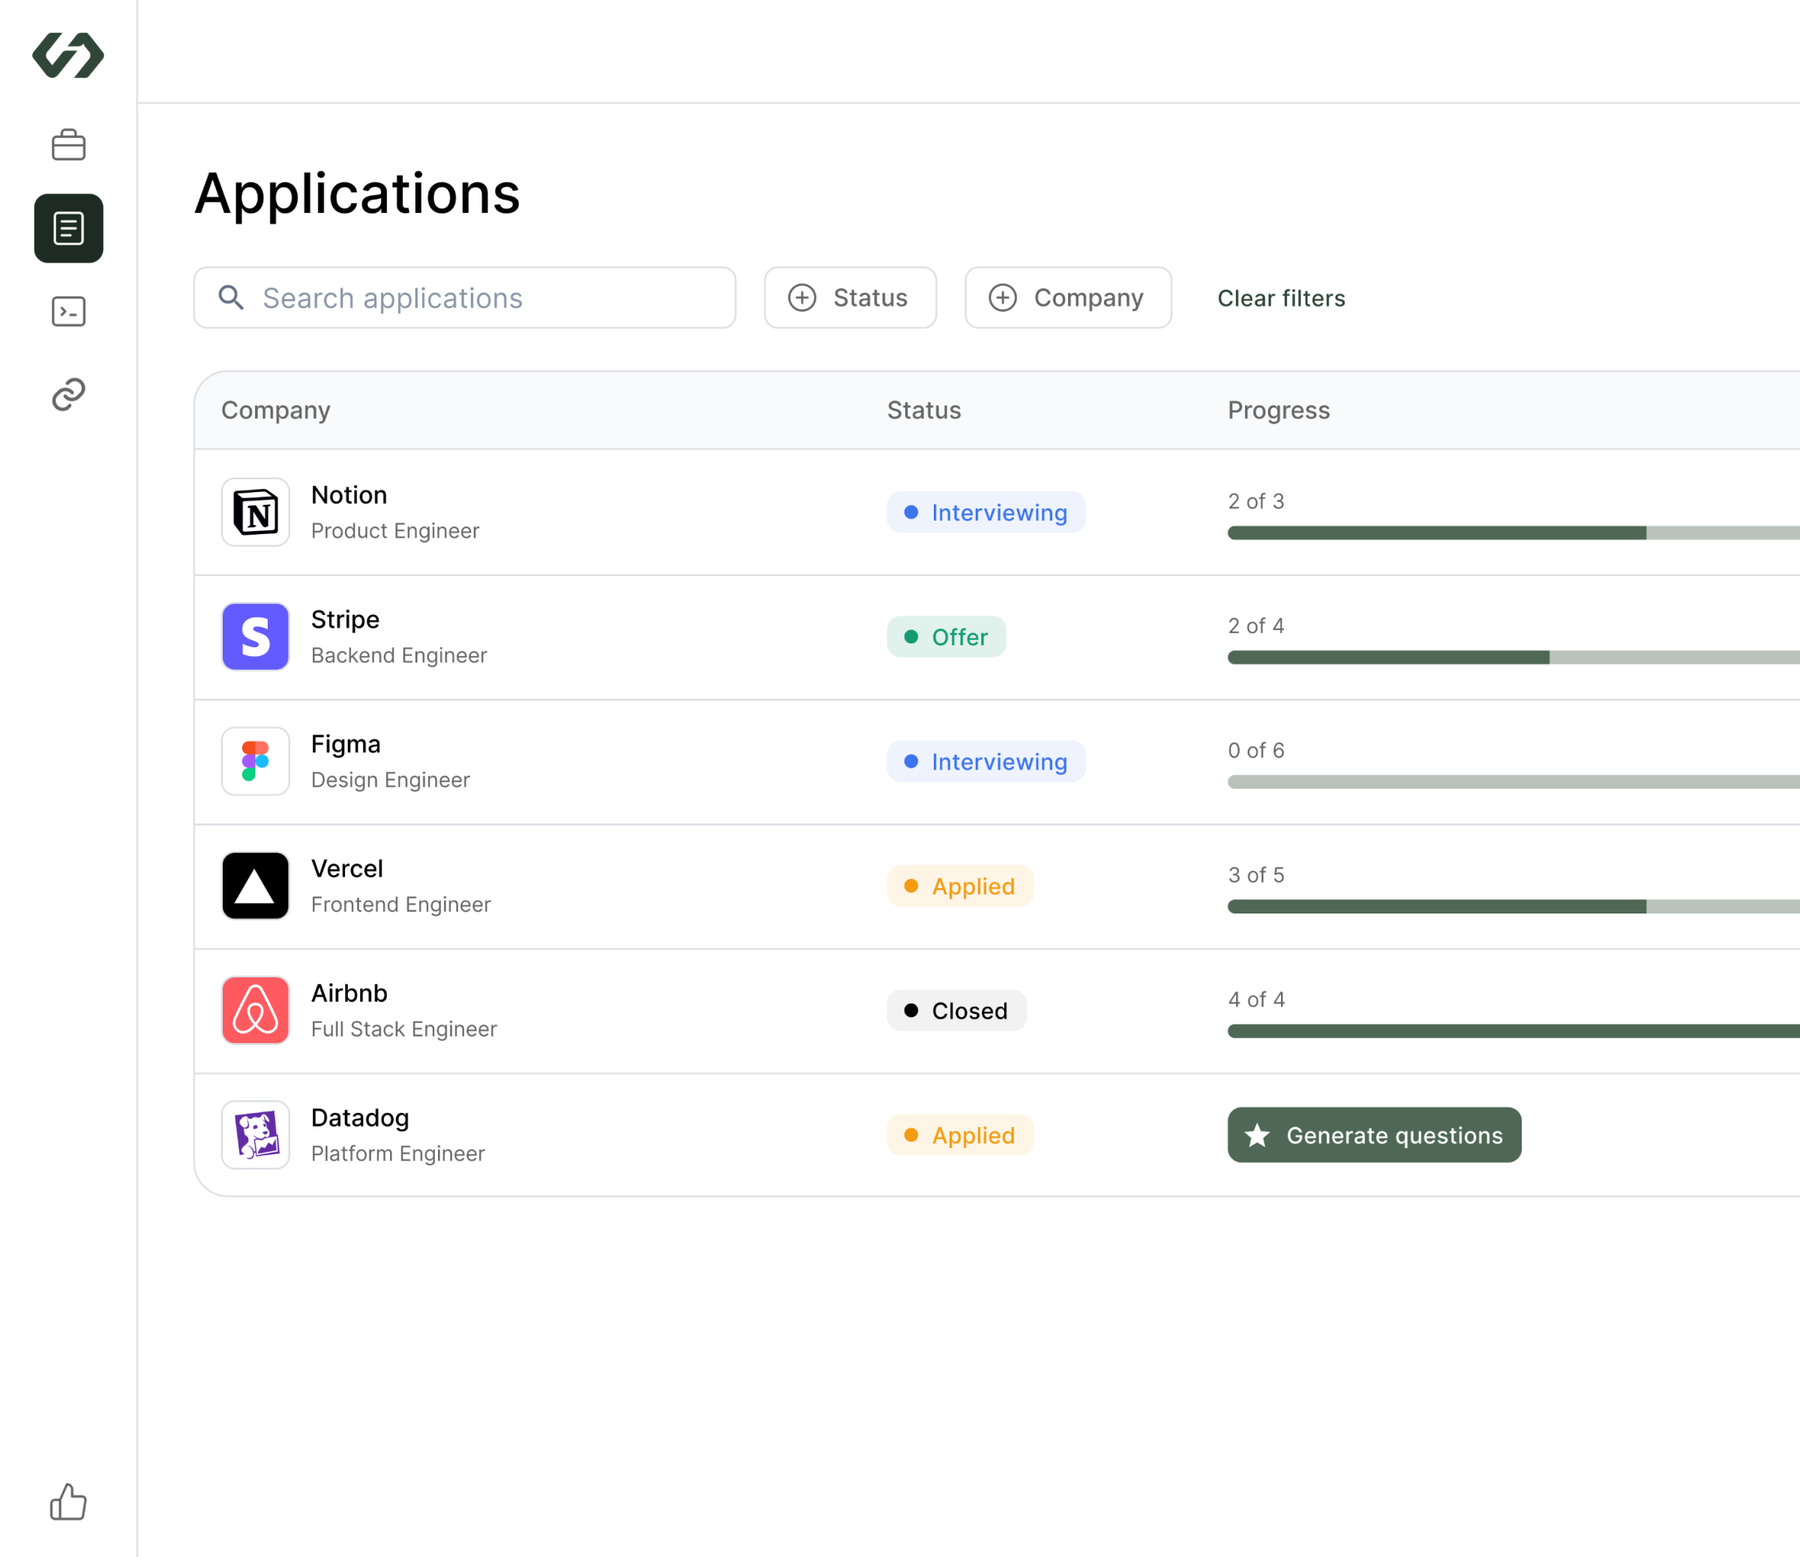This screenshot has width=1800, height=1557.
Task: Click the Design Engineer role text
Action: click(390, 780)
